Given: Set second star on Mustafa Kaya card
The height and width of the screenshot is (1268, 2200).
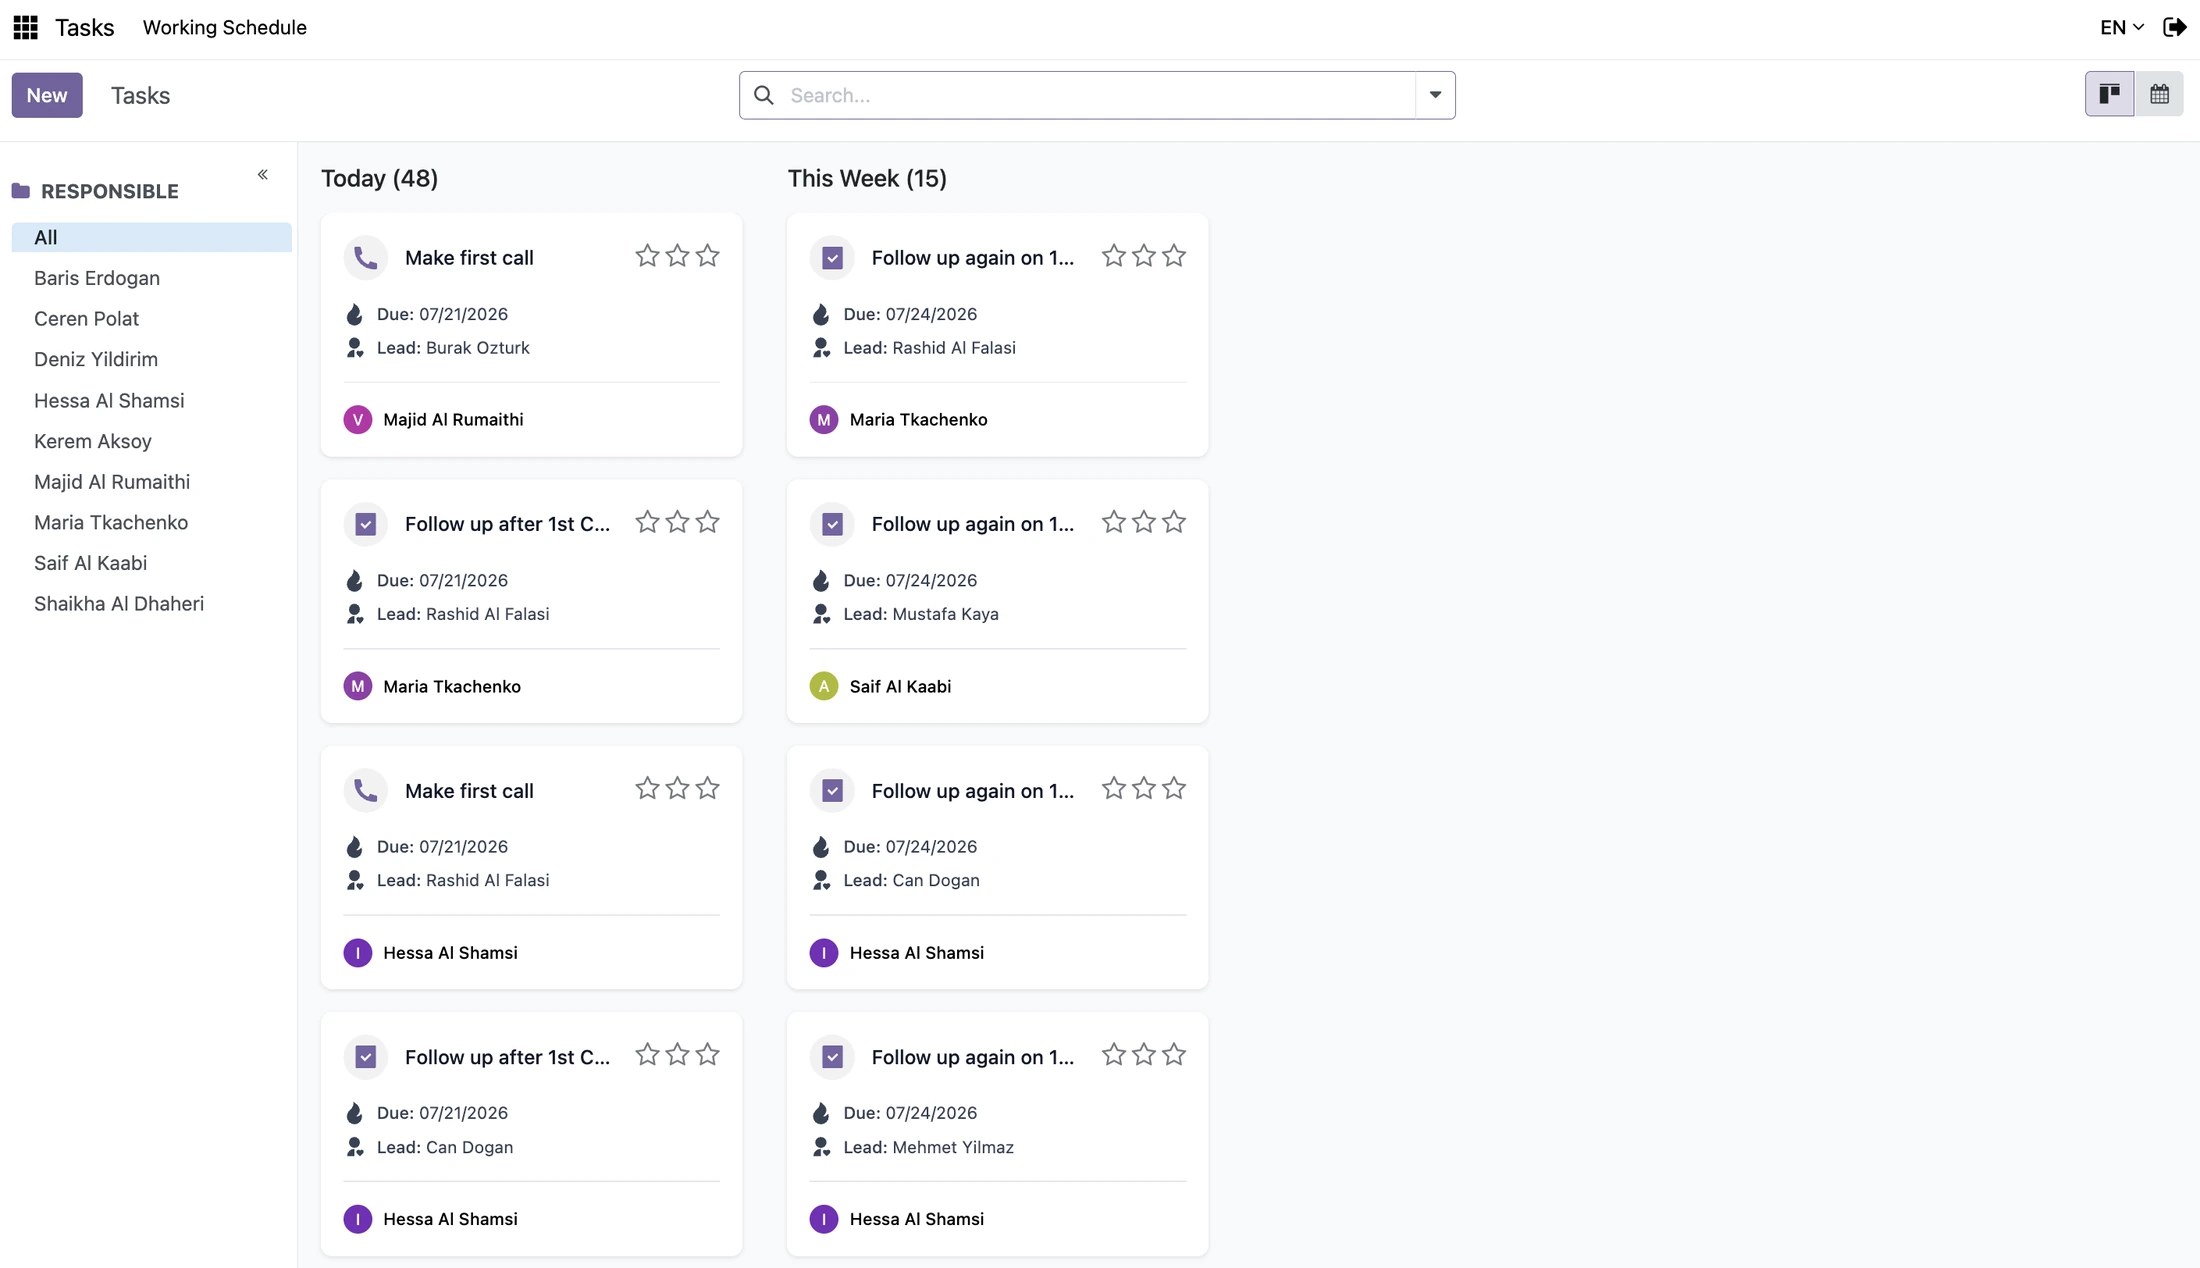Looking at the screenshot, I should [x=1144, y=522].
